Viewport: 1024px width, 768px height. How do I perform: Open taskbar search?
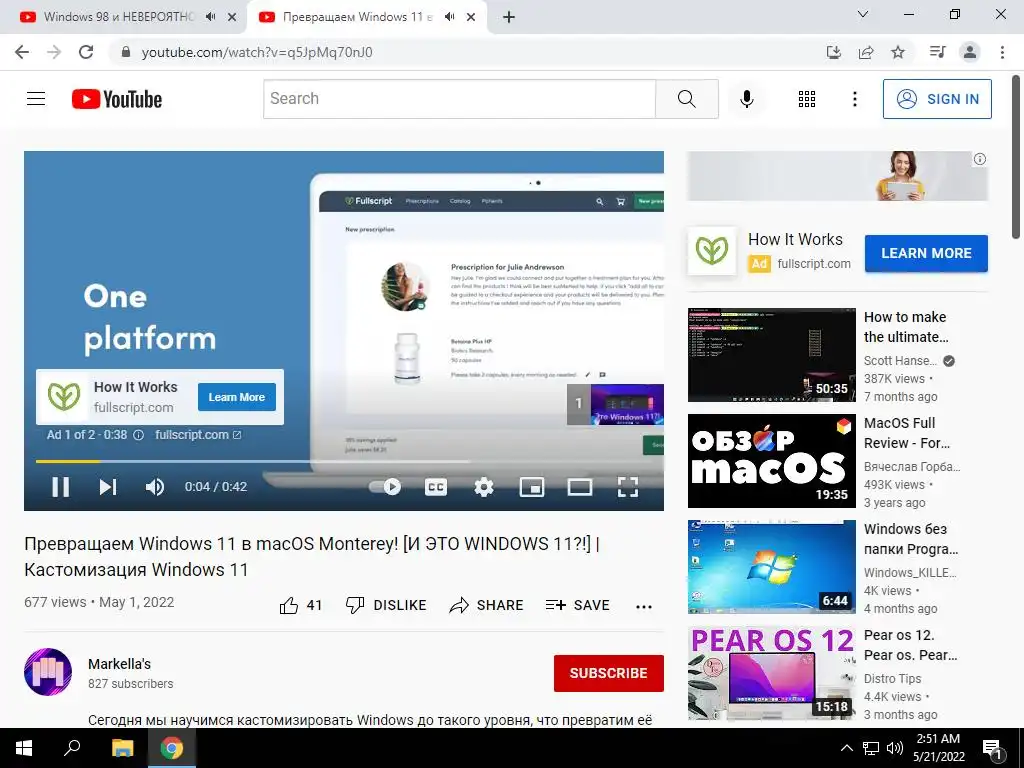click(72, 748)
